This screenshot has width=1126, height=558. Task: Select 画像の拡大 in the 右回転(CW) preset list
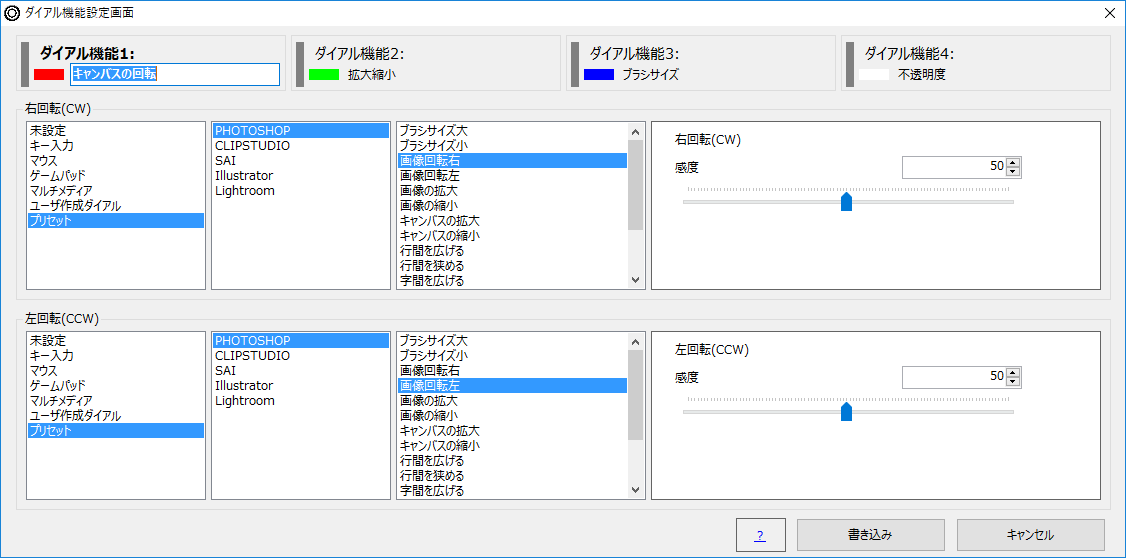point(512,190)
